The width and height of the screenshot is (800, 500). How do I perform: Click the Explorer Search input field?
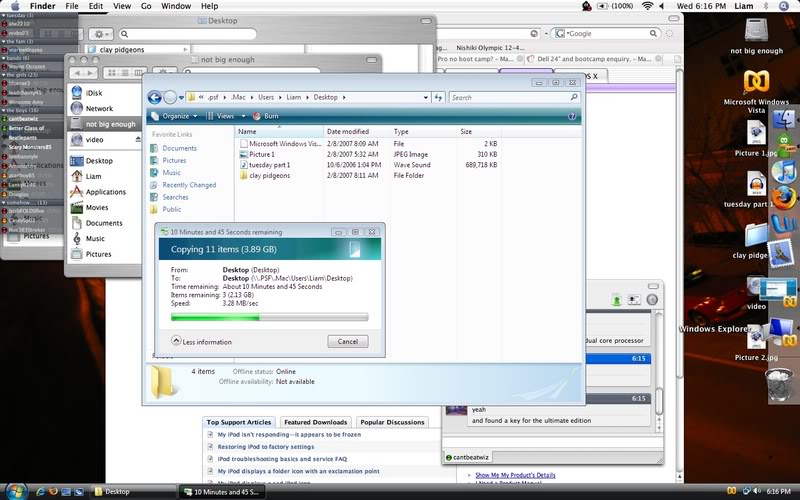tap(514, 97)
